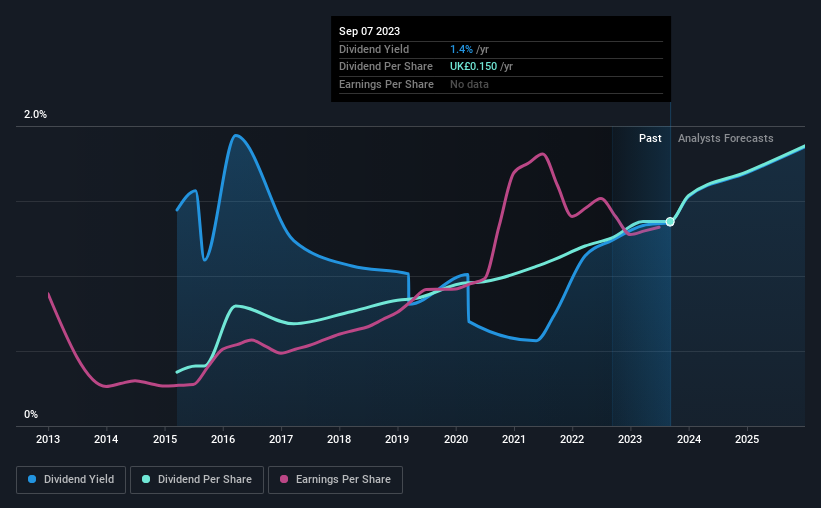
Task: Click the 2.0% y-axis label
Action: pos(35,114)
